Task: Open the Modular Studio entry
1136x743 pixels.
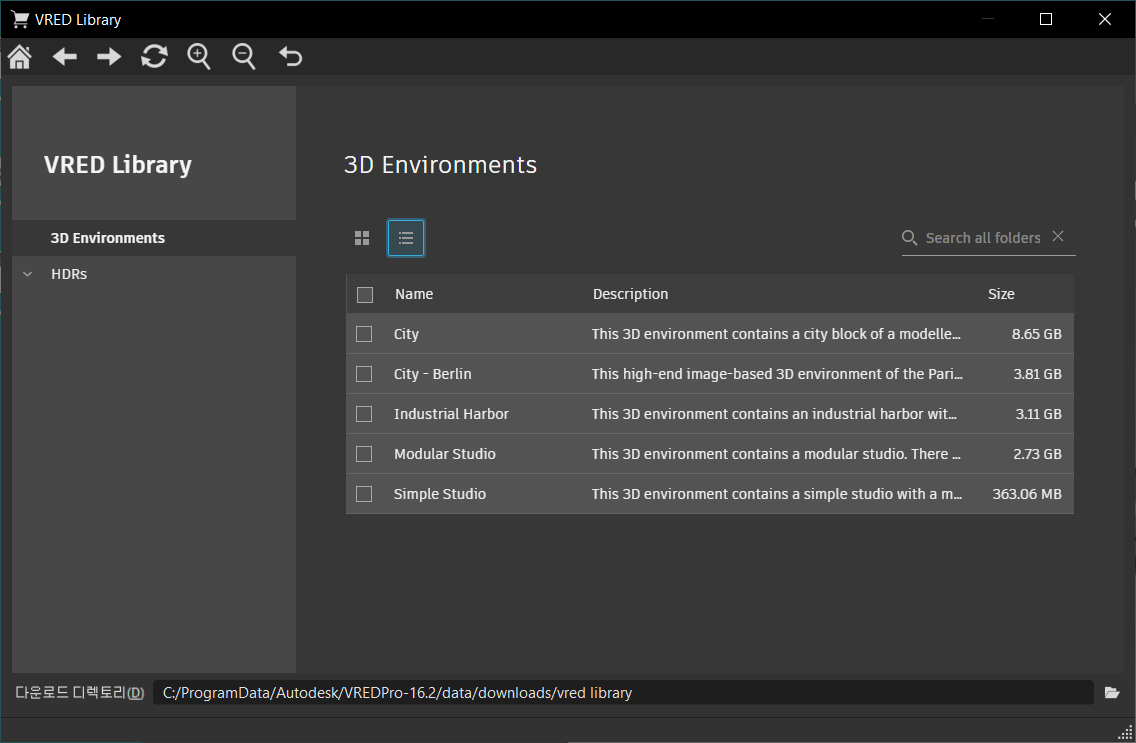Action: (445, 454)
